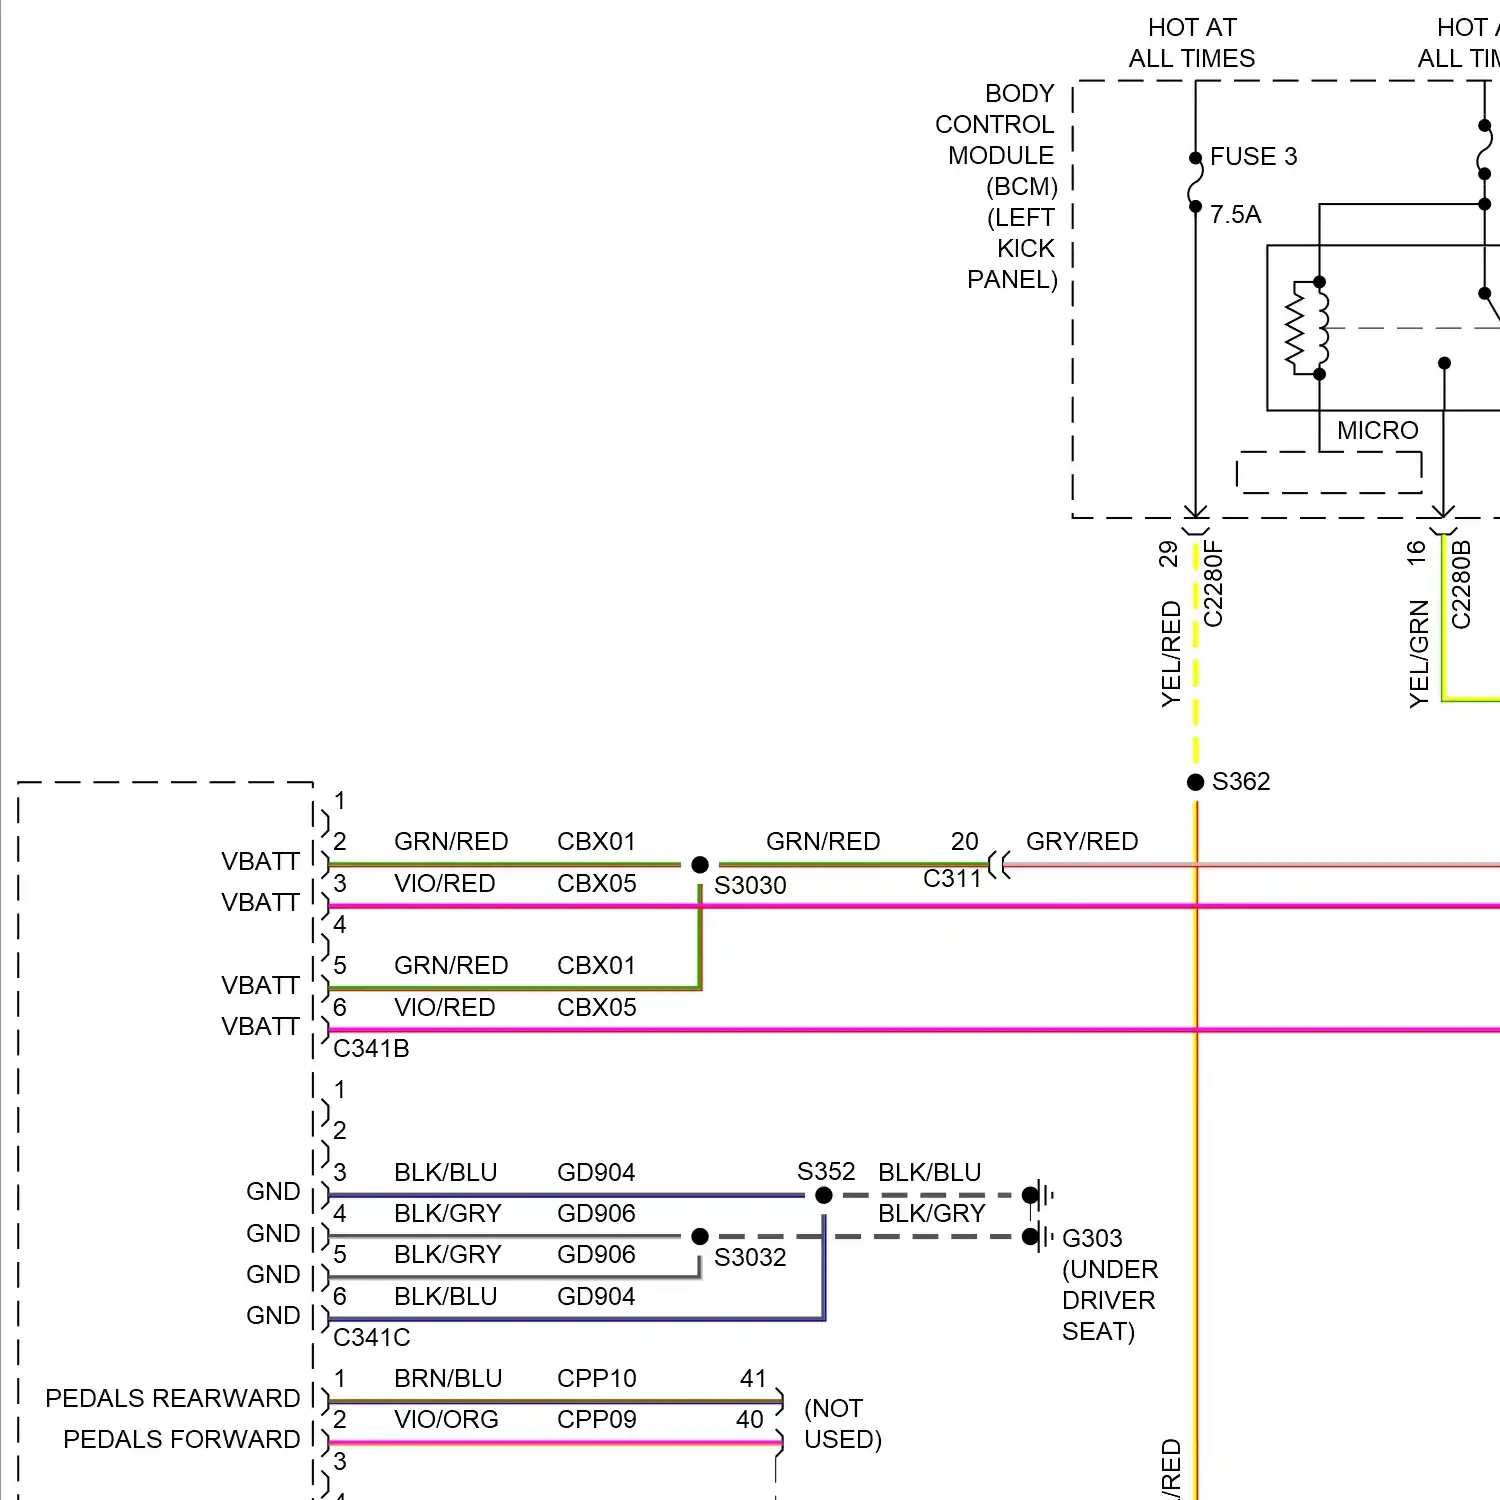The width and height of the screenshot is (1500, 1500).
Task: Click the S362 splice dot
Action: [1195, 782]
